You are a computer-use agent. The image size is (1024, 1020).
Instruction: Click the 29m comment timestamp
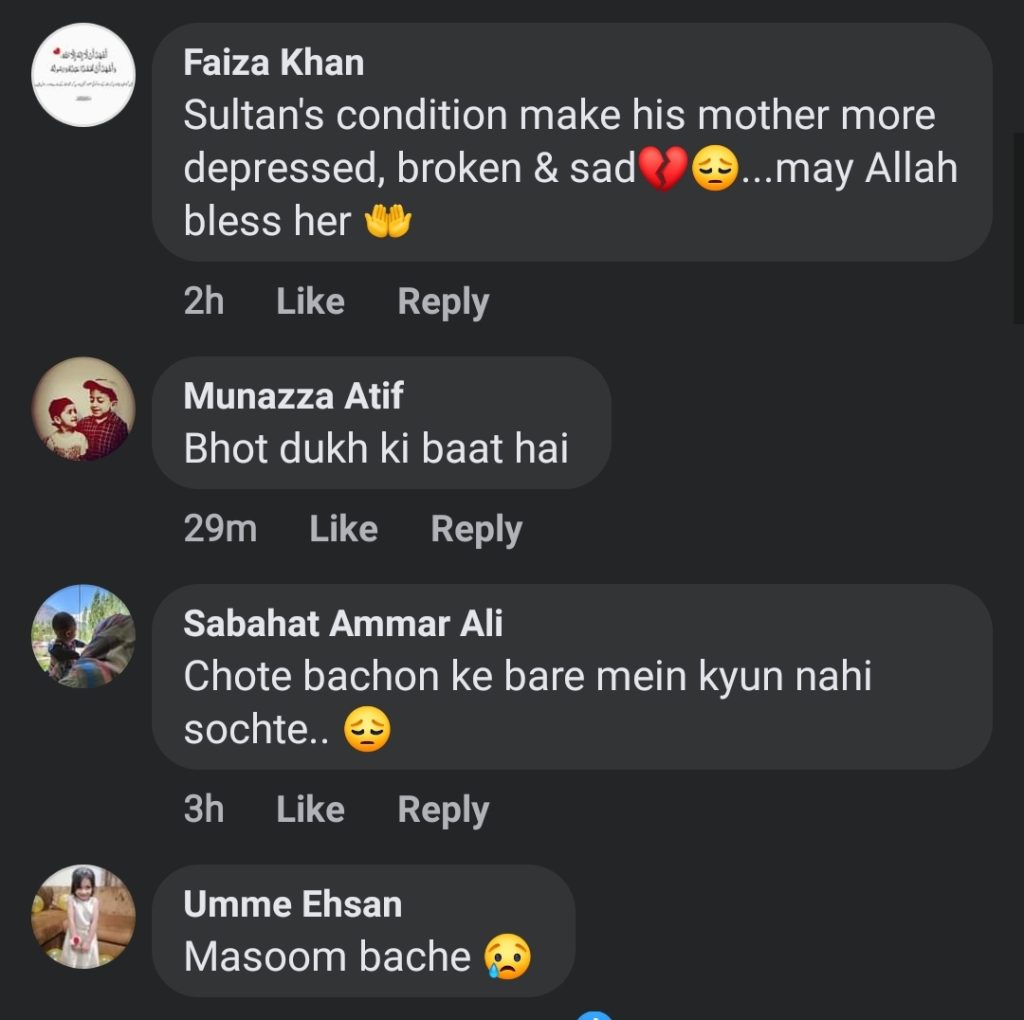[220, 530]
